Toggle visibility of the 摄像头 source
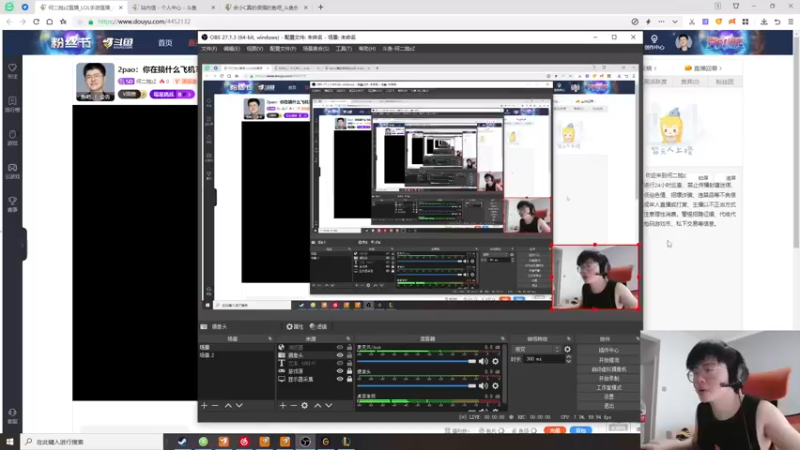 [x=339, y=355]
